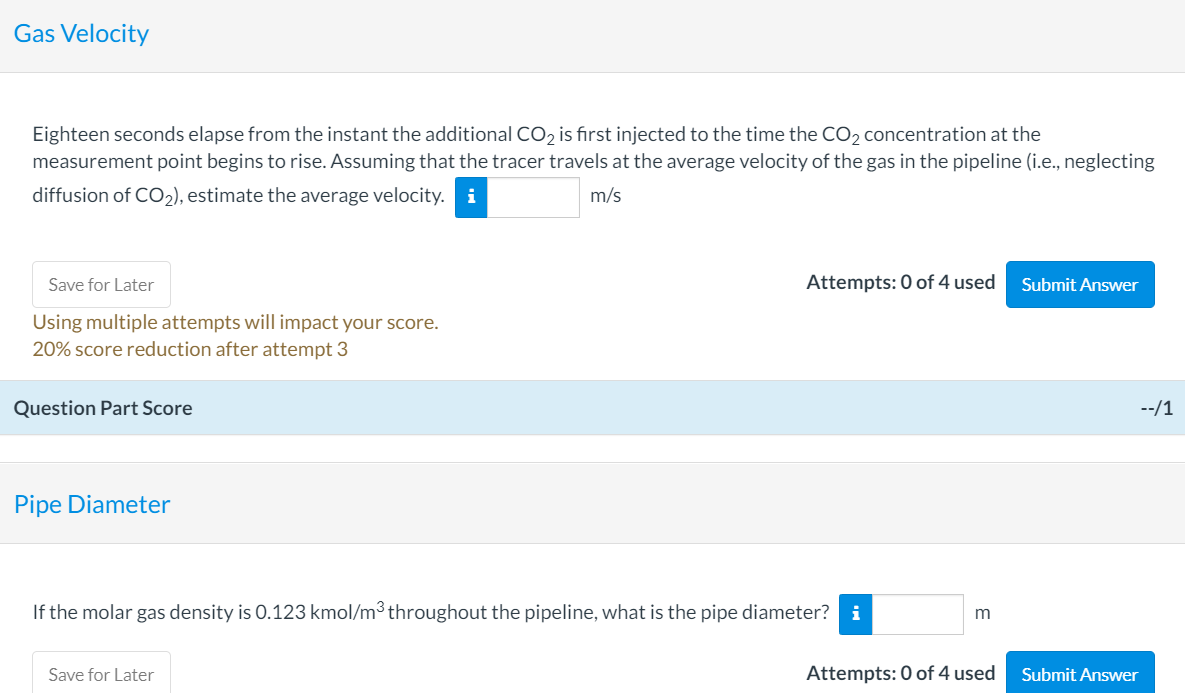Save the Pipe Diameter answer for later
The width and height of the screenshot is (1185, 693).
tap(100, 673)
